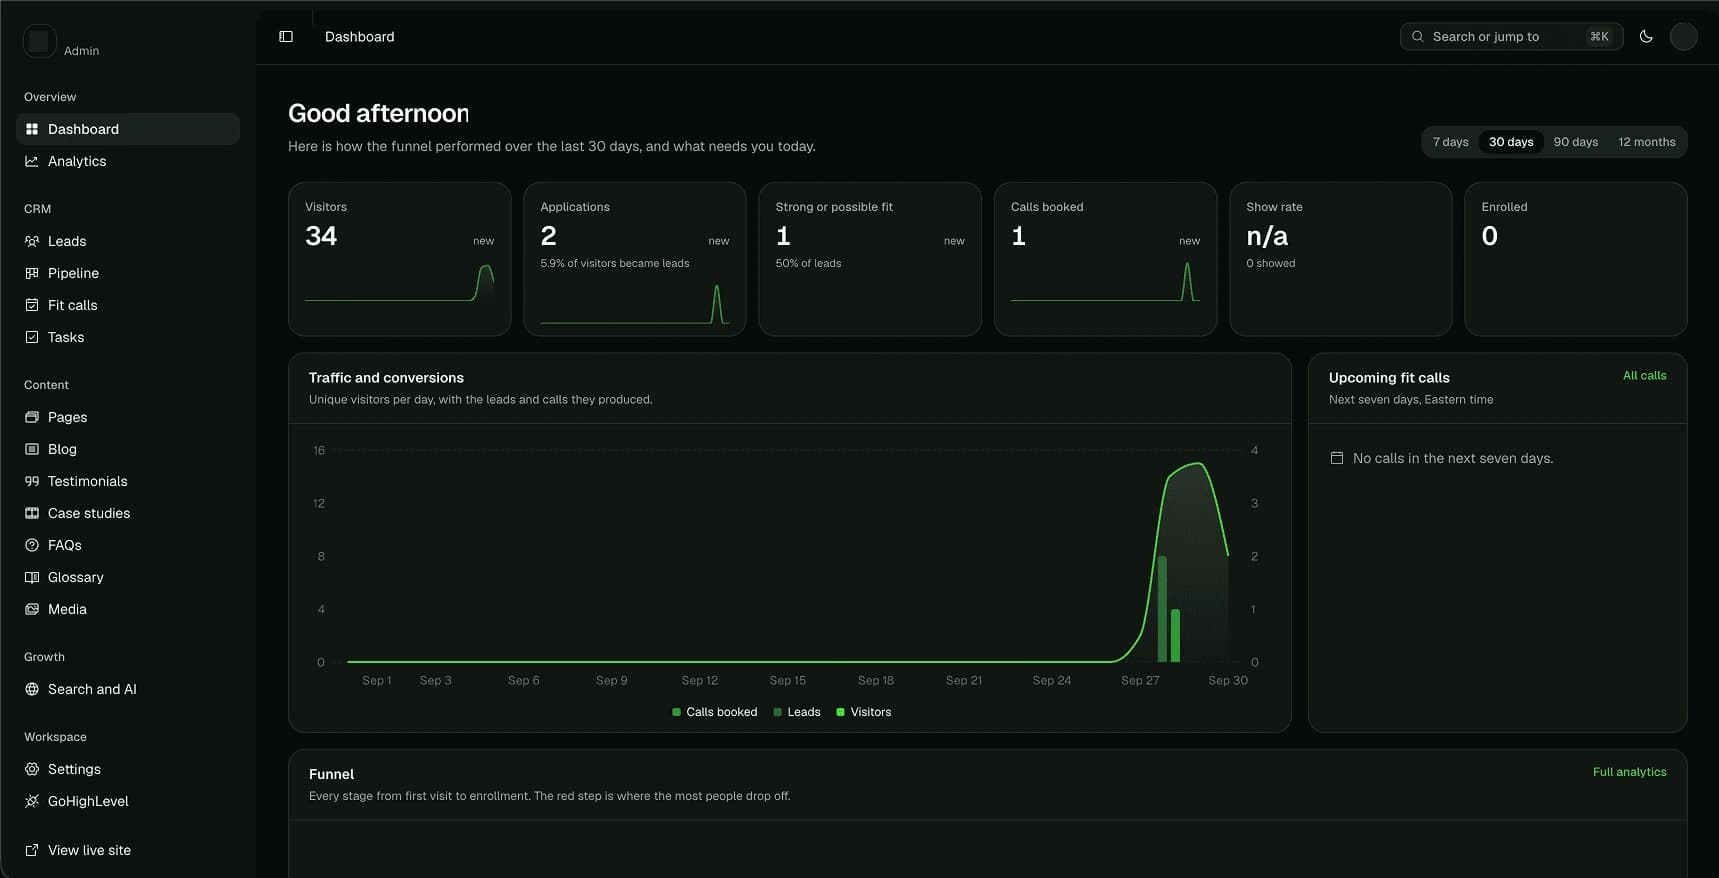Click the Leads people icon
1719x878 pixels.
point(32,241)
